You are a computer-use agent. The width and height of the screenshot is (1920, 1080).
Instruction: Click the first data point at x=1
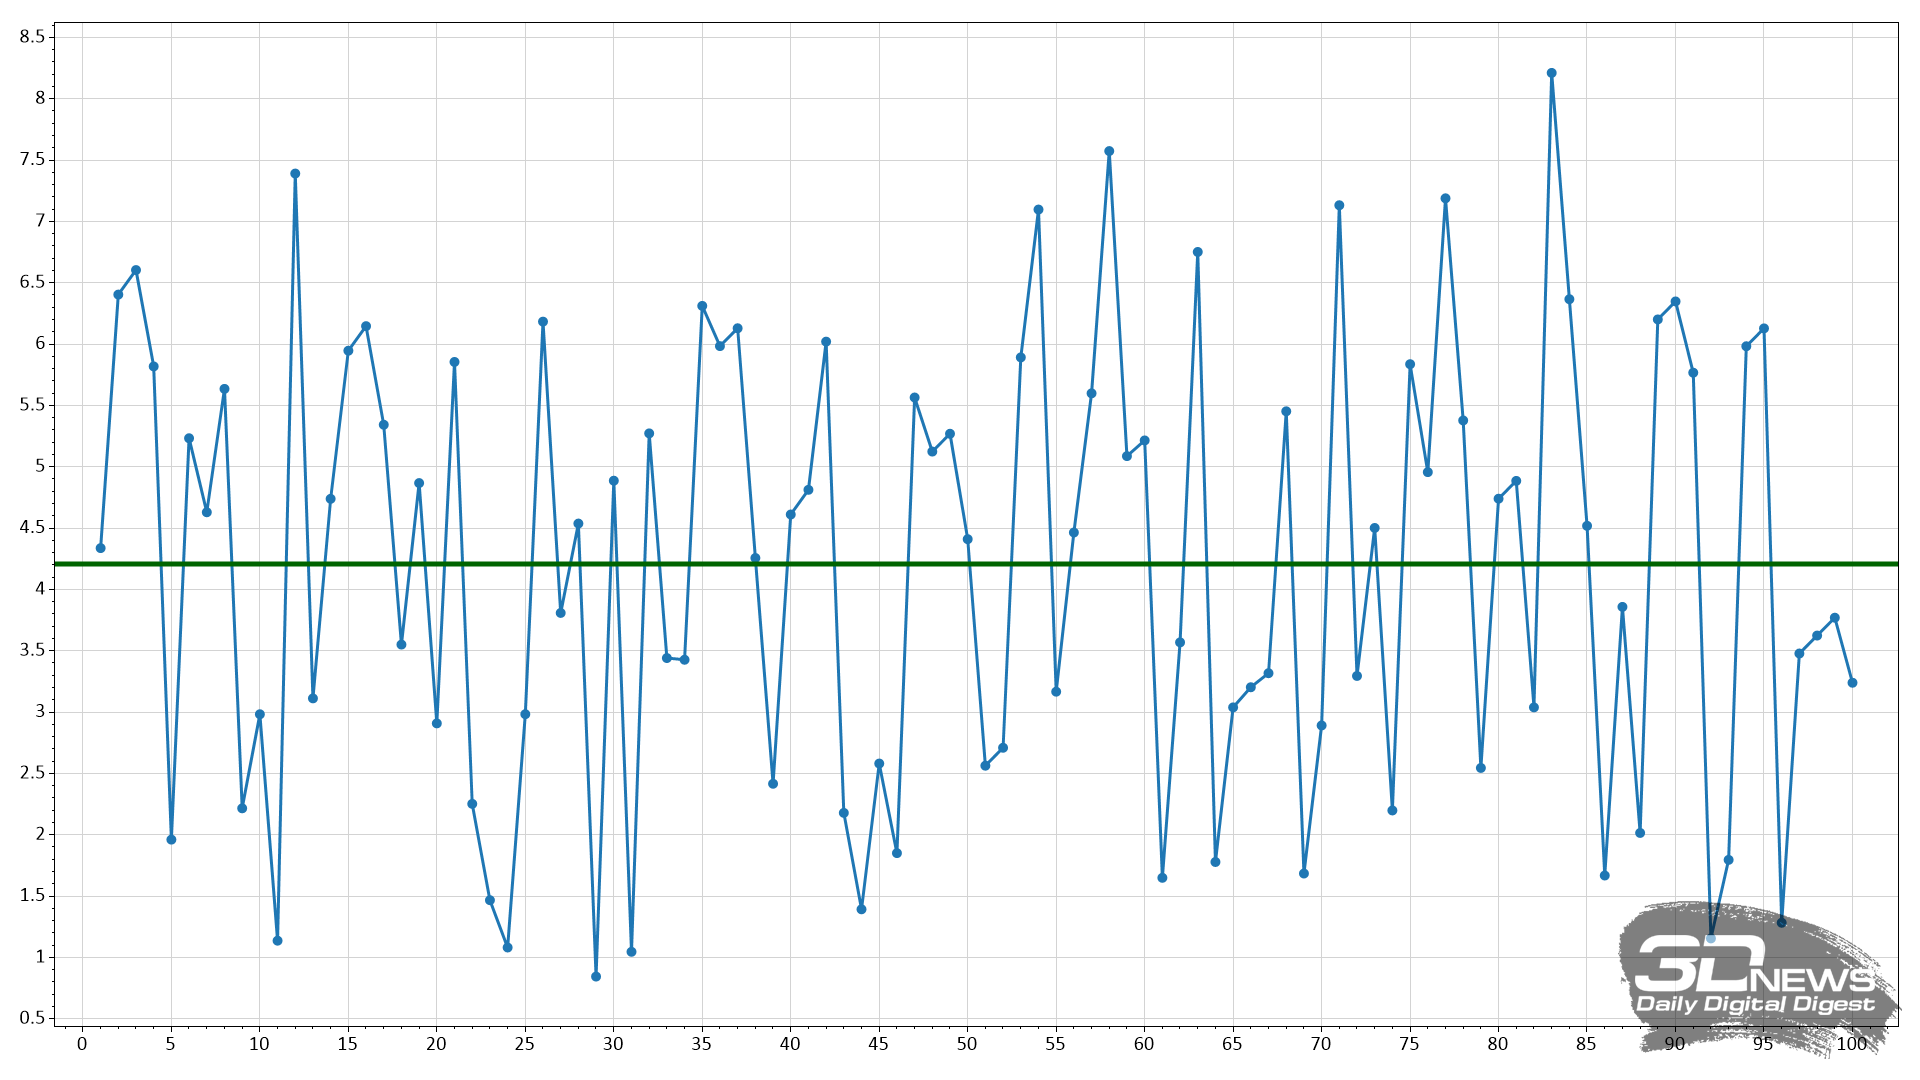pos(100,548)
